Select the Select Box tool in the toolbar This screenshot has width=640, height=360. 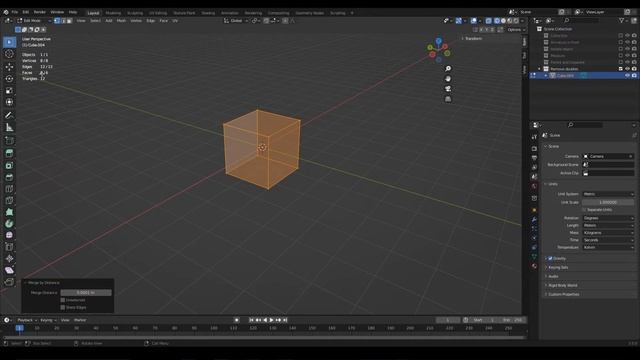9,42
